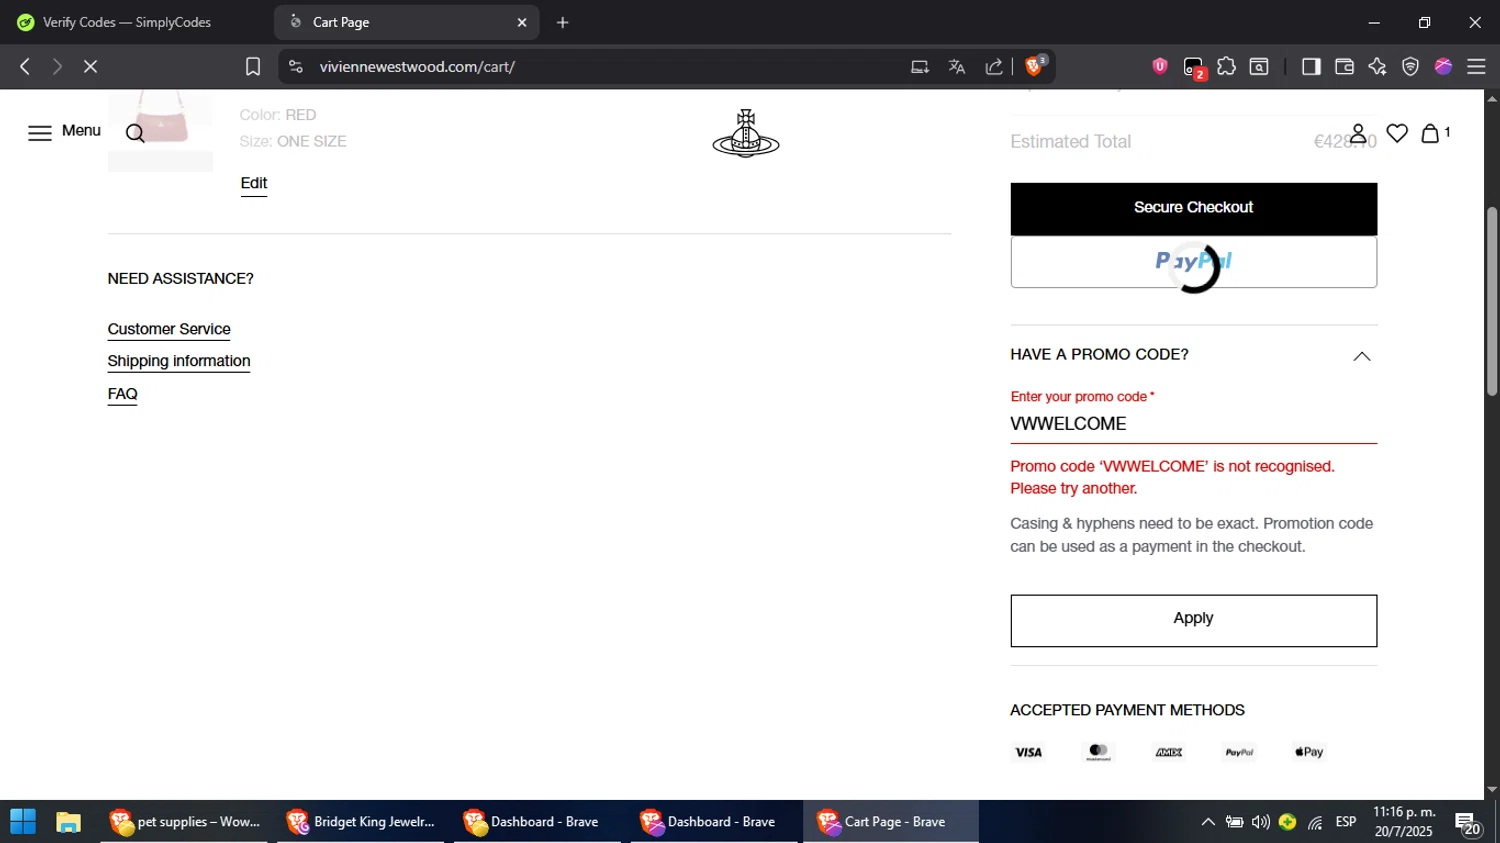Open the volume speaker tray icon
Screen dimensions: 1500x843
point(1261,822)
